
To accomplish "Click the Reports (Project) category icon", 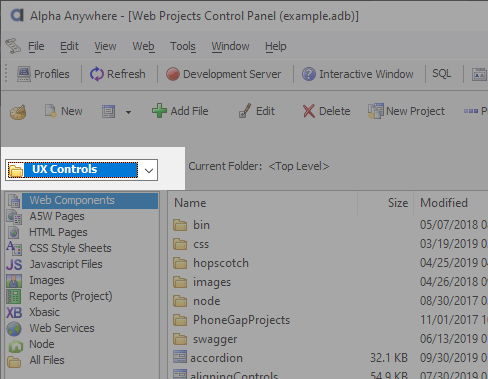I will point(14,296).
